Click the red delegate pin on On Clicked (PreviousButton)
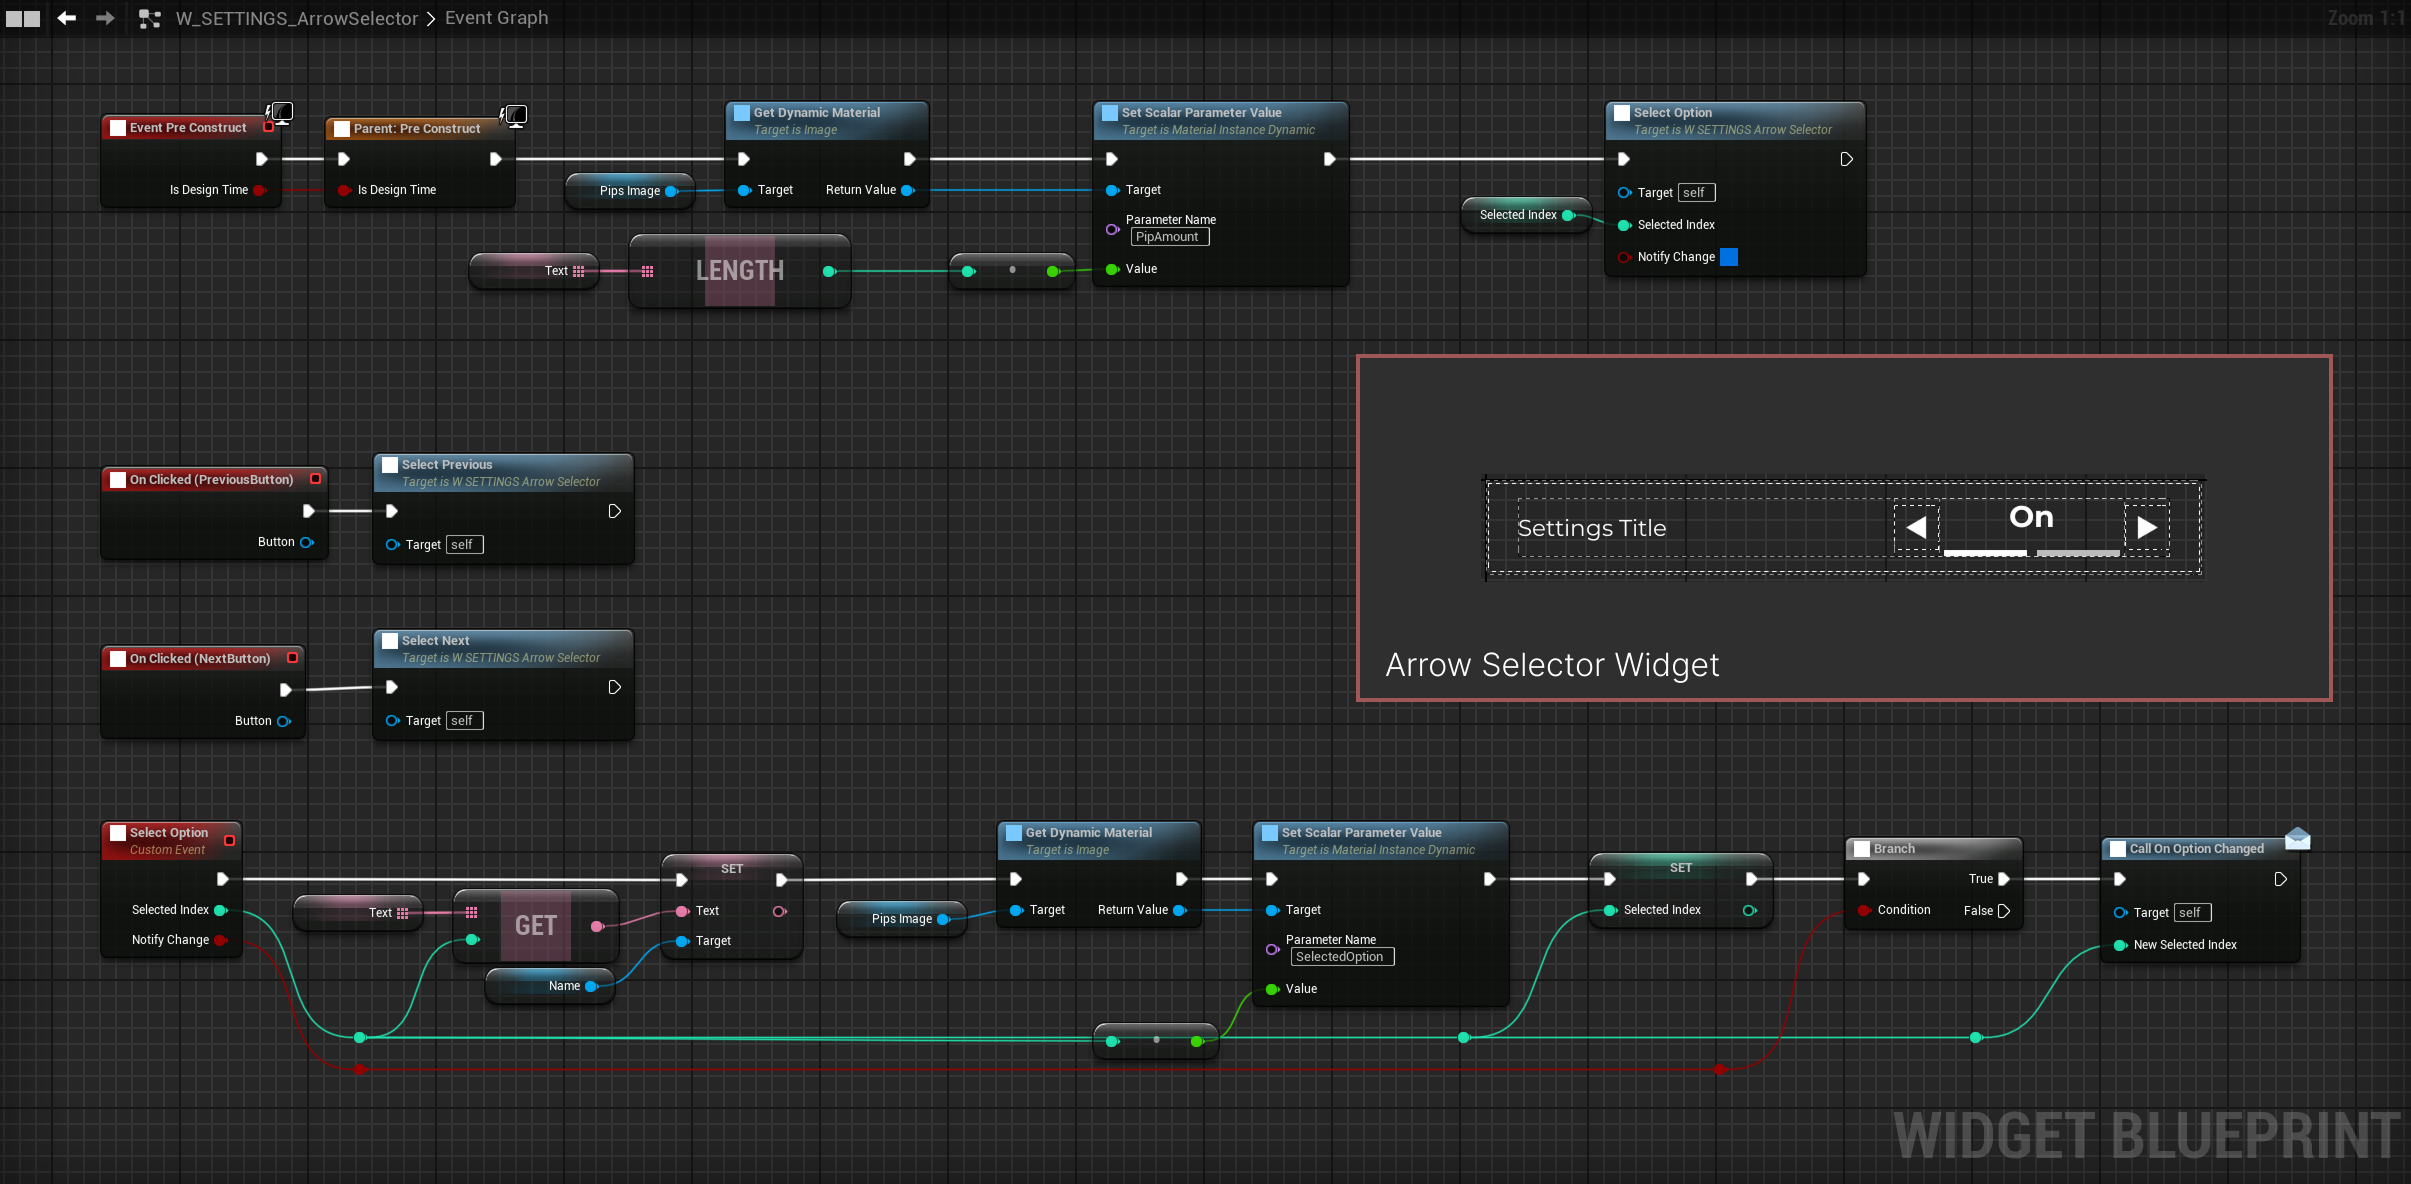This screenshot has height=1184, width=2411. point(315,479)
